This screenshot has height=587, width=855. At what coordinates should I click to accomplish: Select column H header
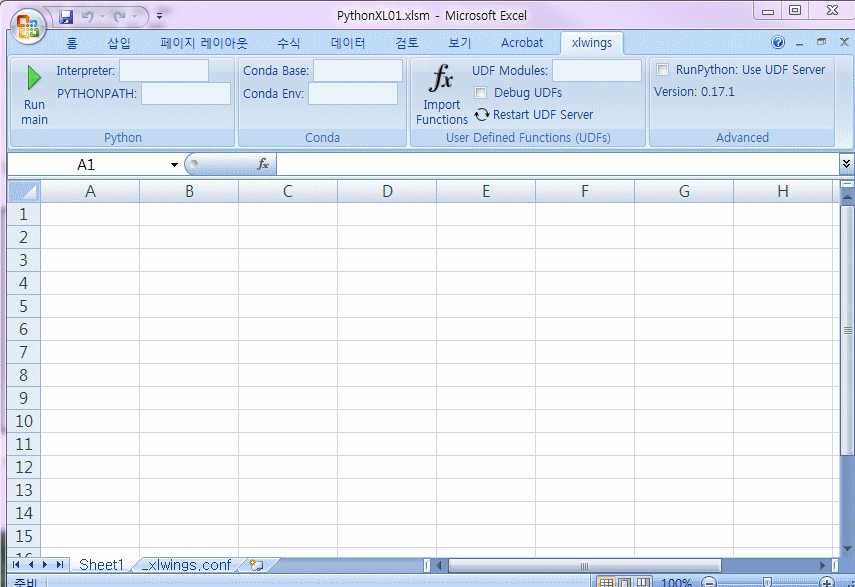[x=782, y=191]
